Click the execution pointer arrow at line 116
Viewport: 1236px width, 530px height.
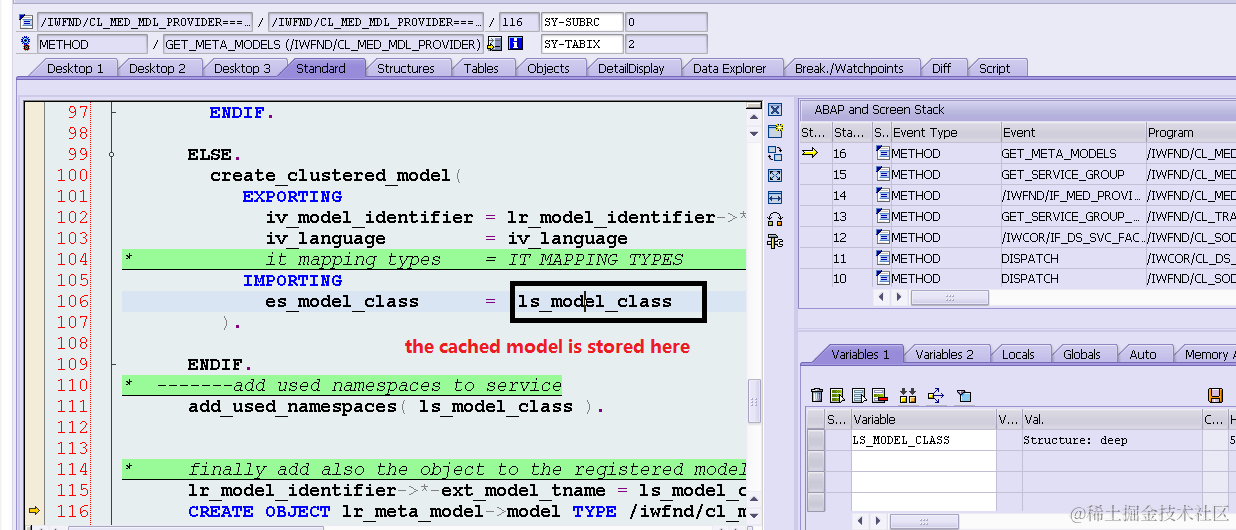pyautogui.click(x=34, y=511)
